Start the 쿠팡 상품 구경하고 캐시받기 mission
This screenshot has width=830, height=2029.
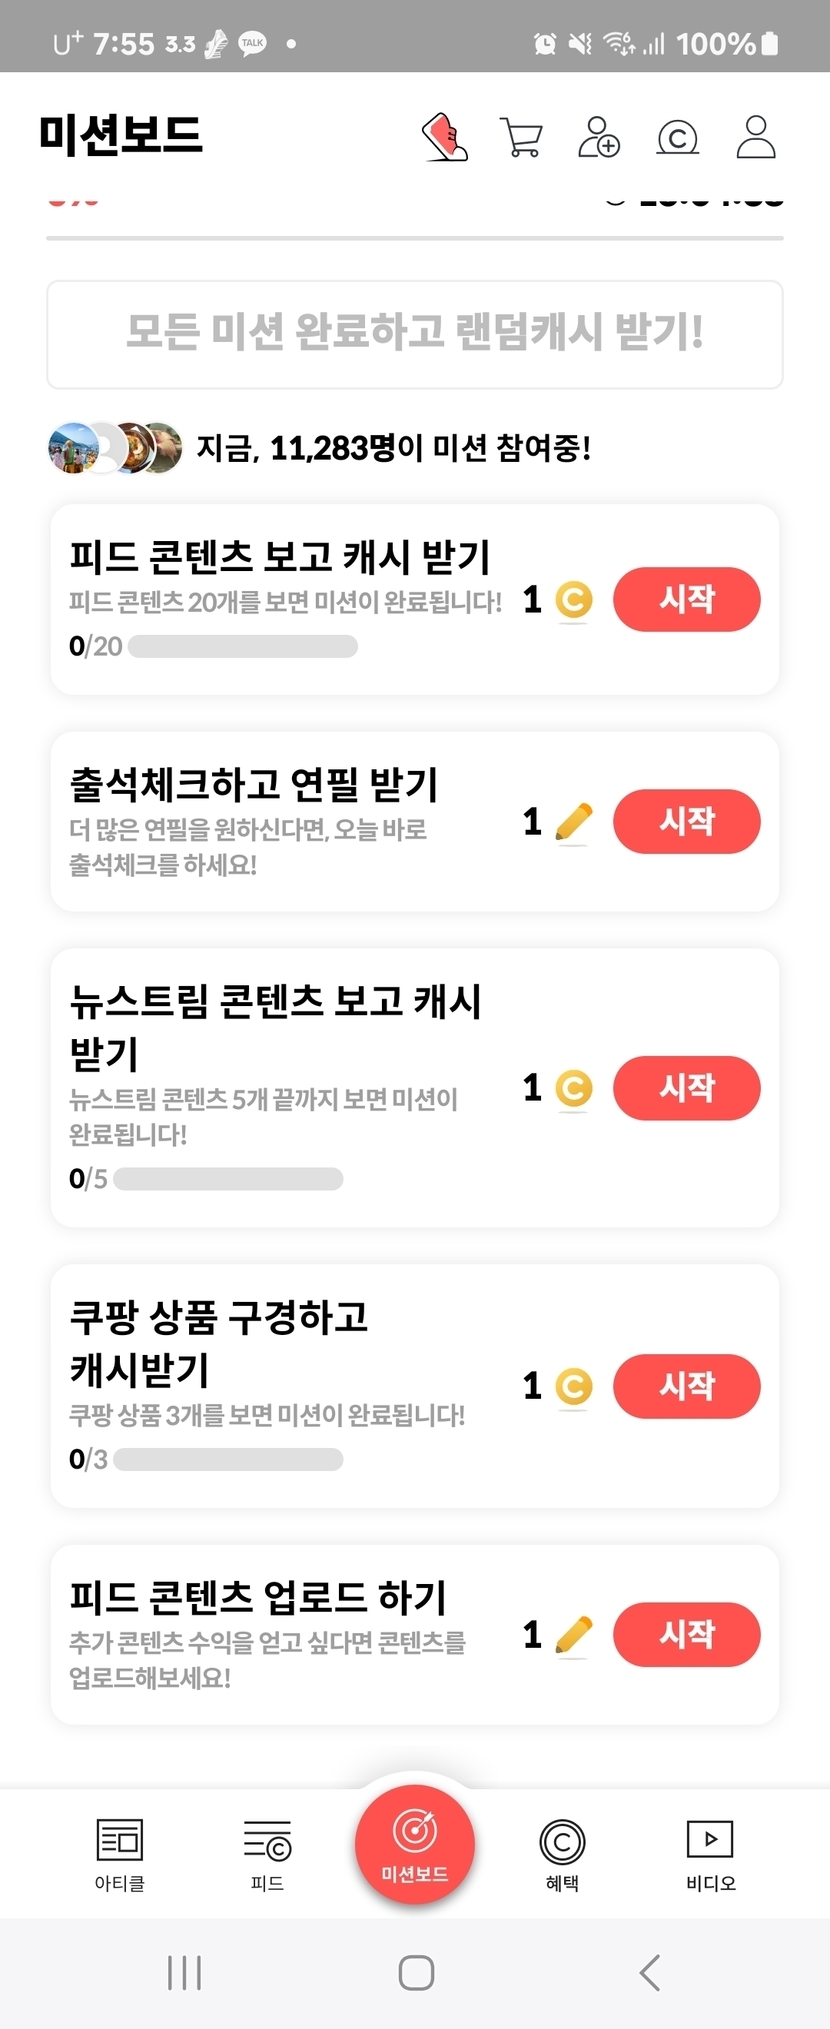(x=686, y=1386)
